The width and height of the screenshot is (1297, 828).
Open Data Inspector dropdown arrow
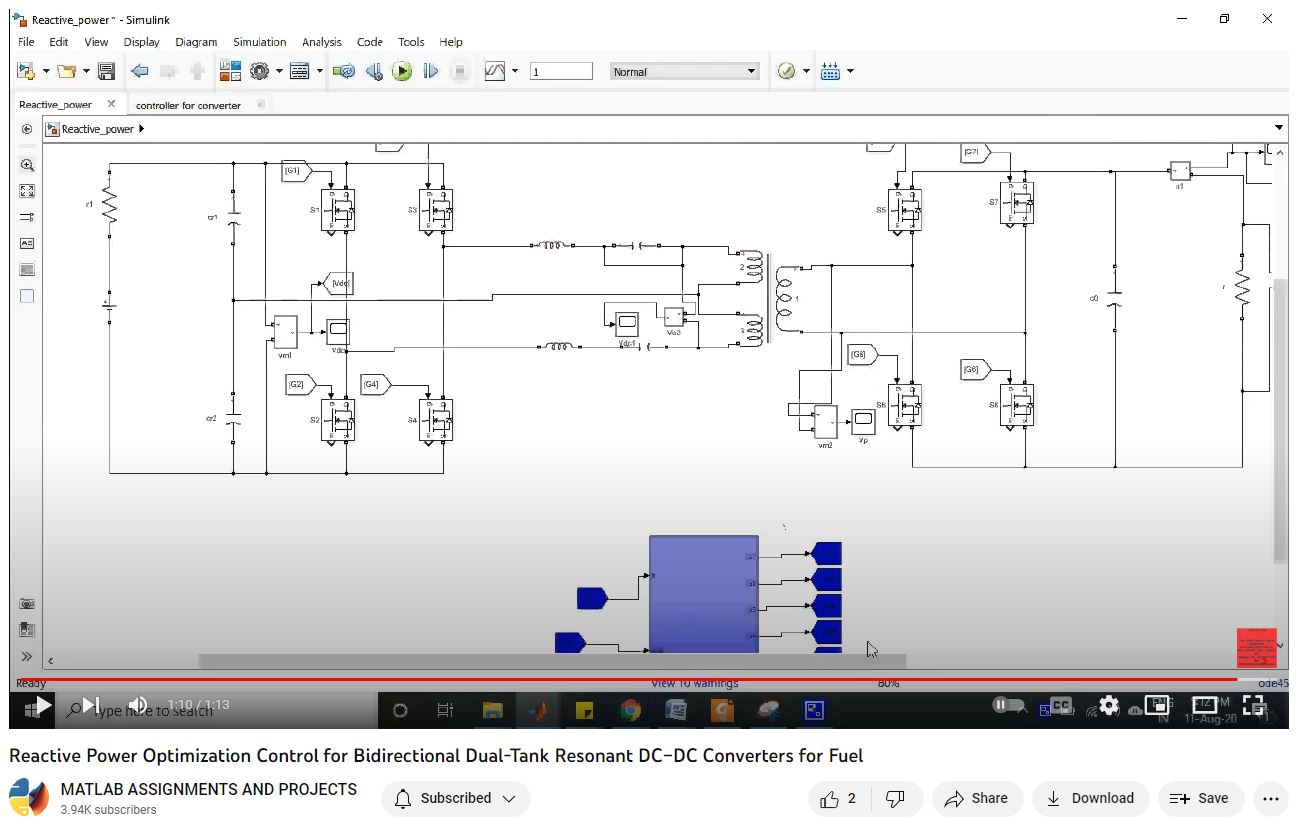515,71
